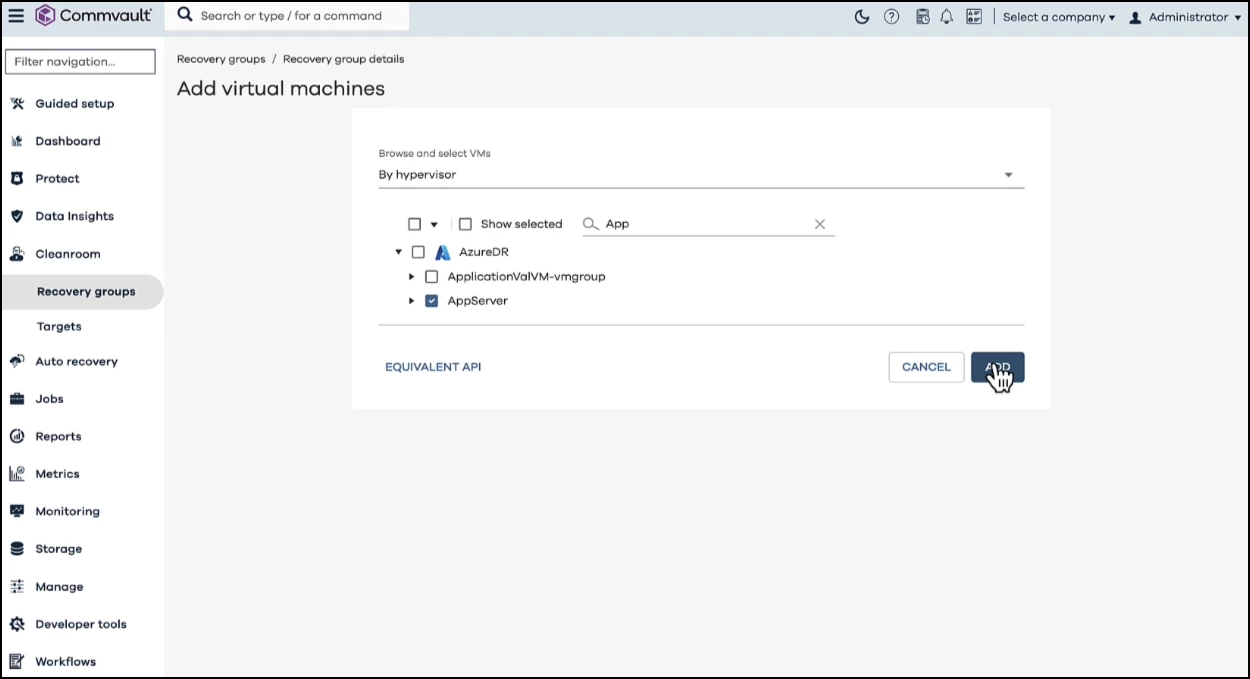This screenshot has height=679, width=1250.
Task: Focus the Filter navigation input
Action: (x=80, y=62)
